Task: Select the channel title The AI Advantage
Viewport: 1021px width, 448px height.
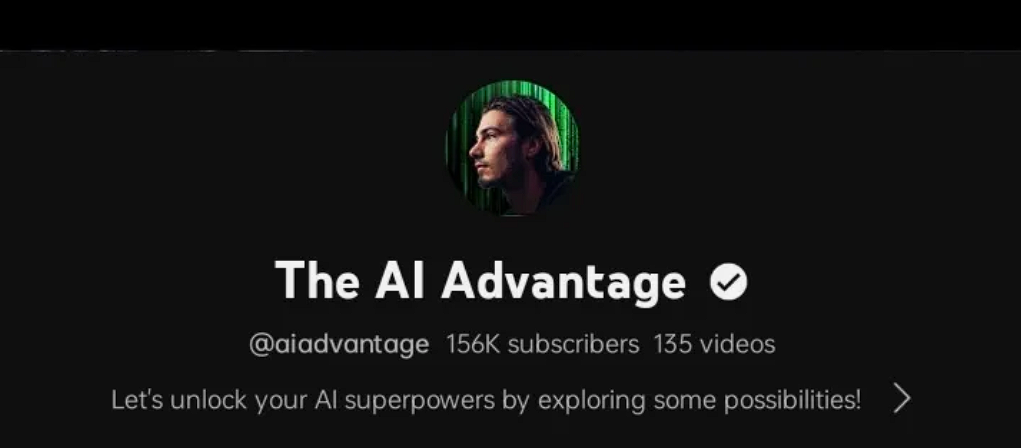Action: [x=480, y=282]
